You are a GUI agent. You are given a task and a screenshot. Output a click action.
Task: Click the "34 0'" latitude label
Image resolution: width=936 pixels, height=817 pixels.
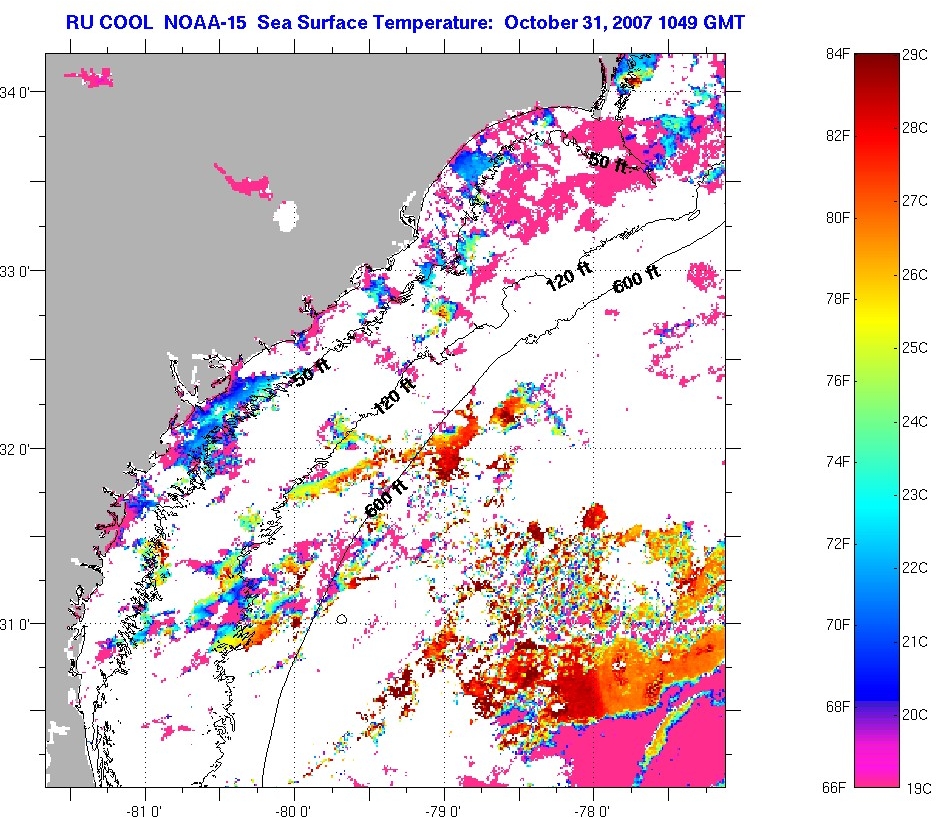(14, 93)
